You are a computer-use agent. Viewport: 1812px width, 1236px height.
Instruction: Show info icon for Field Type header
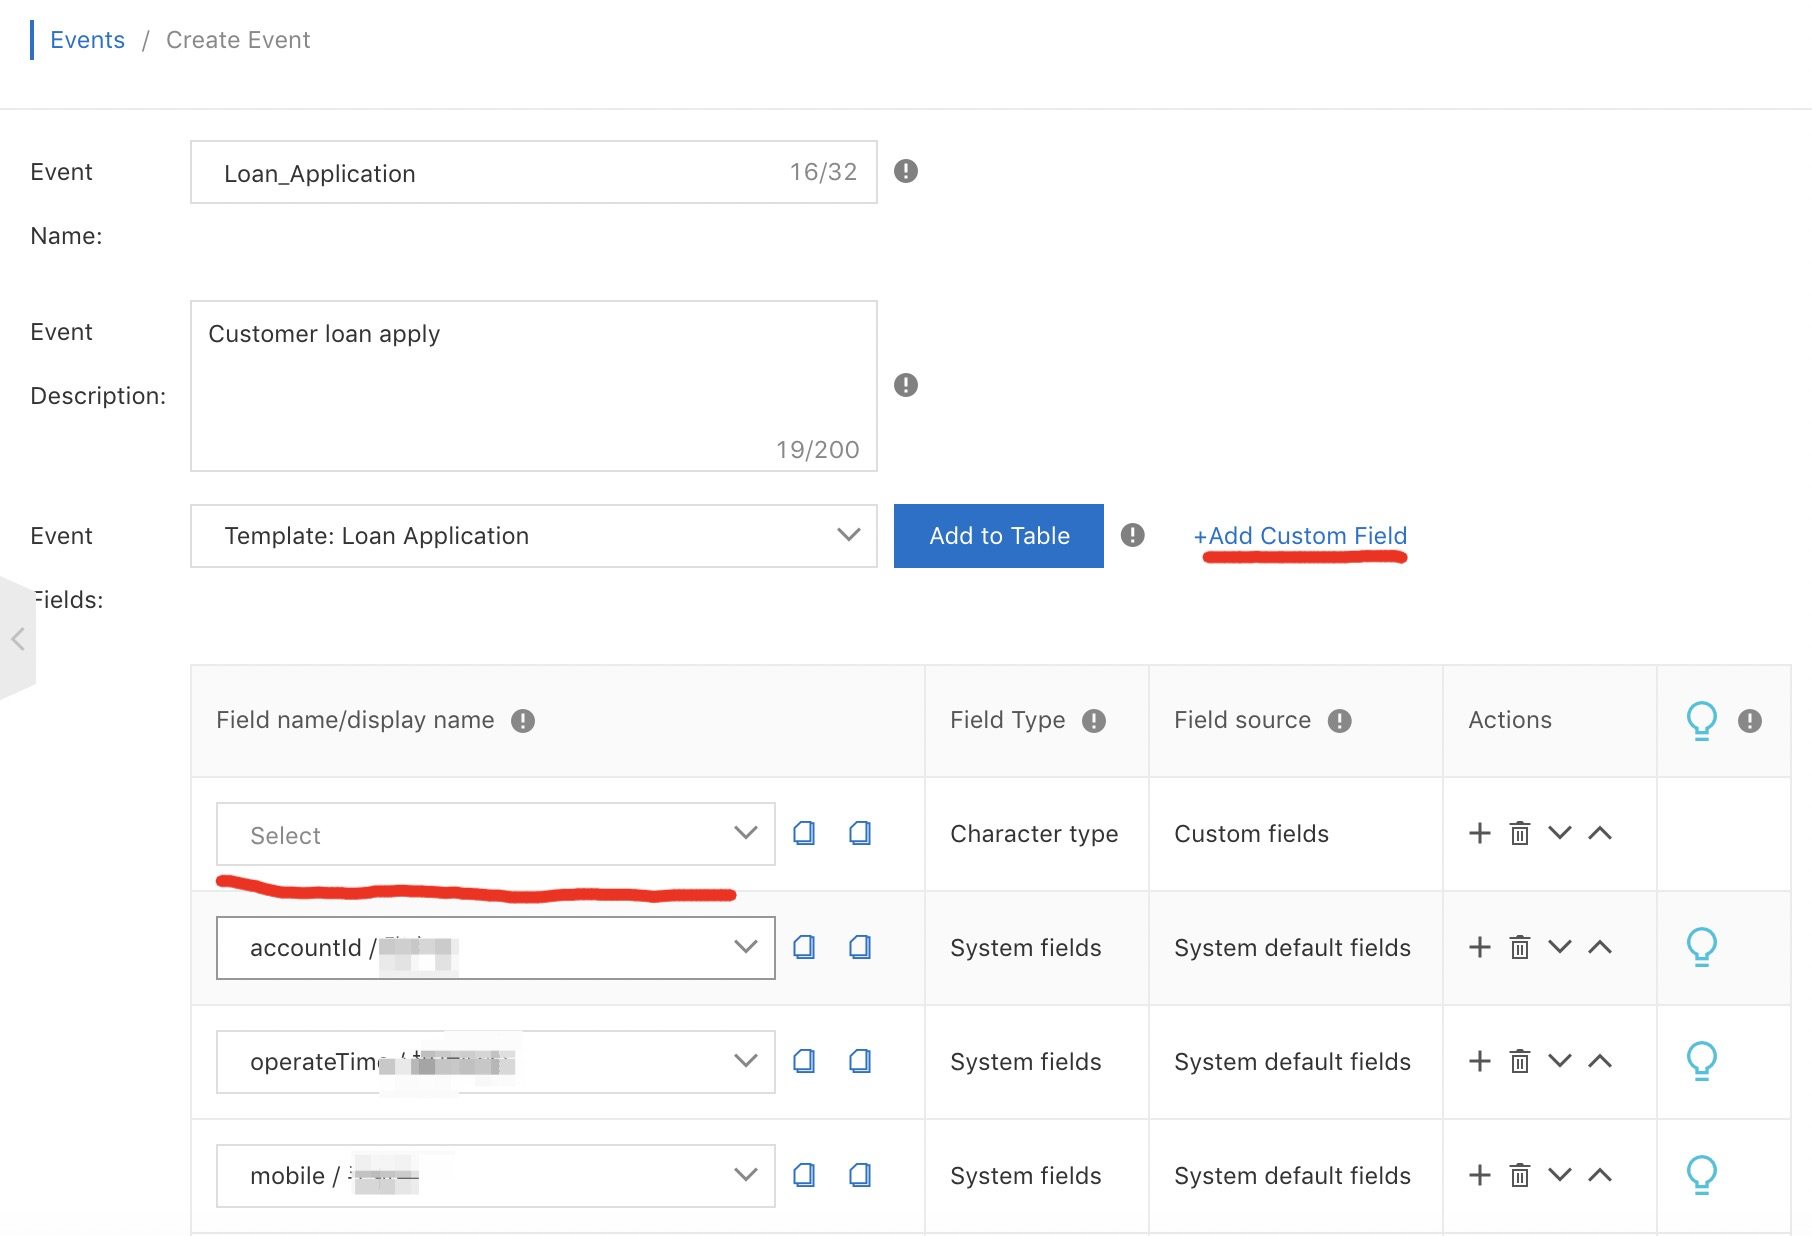(1094, 721)
